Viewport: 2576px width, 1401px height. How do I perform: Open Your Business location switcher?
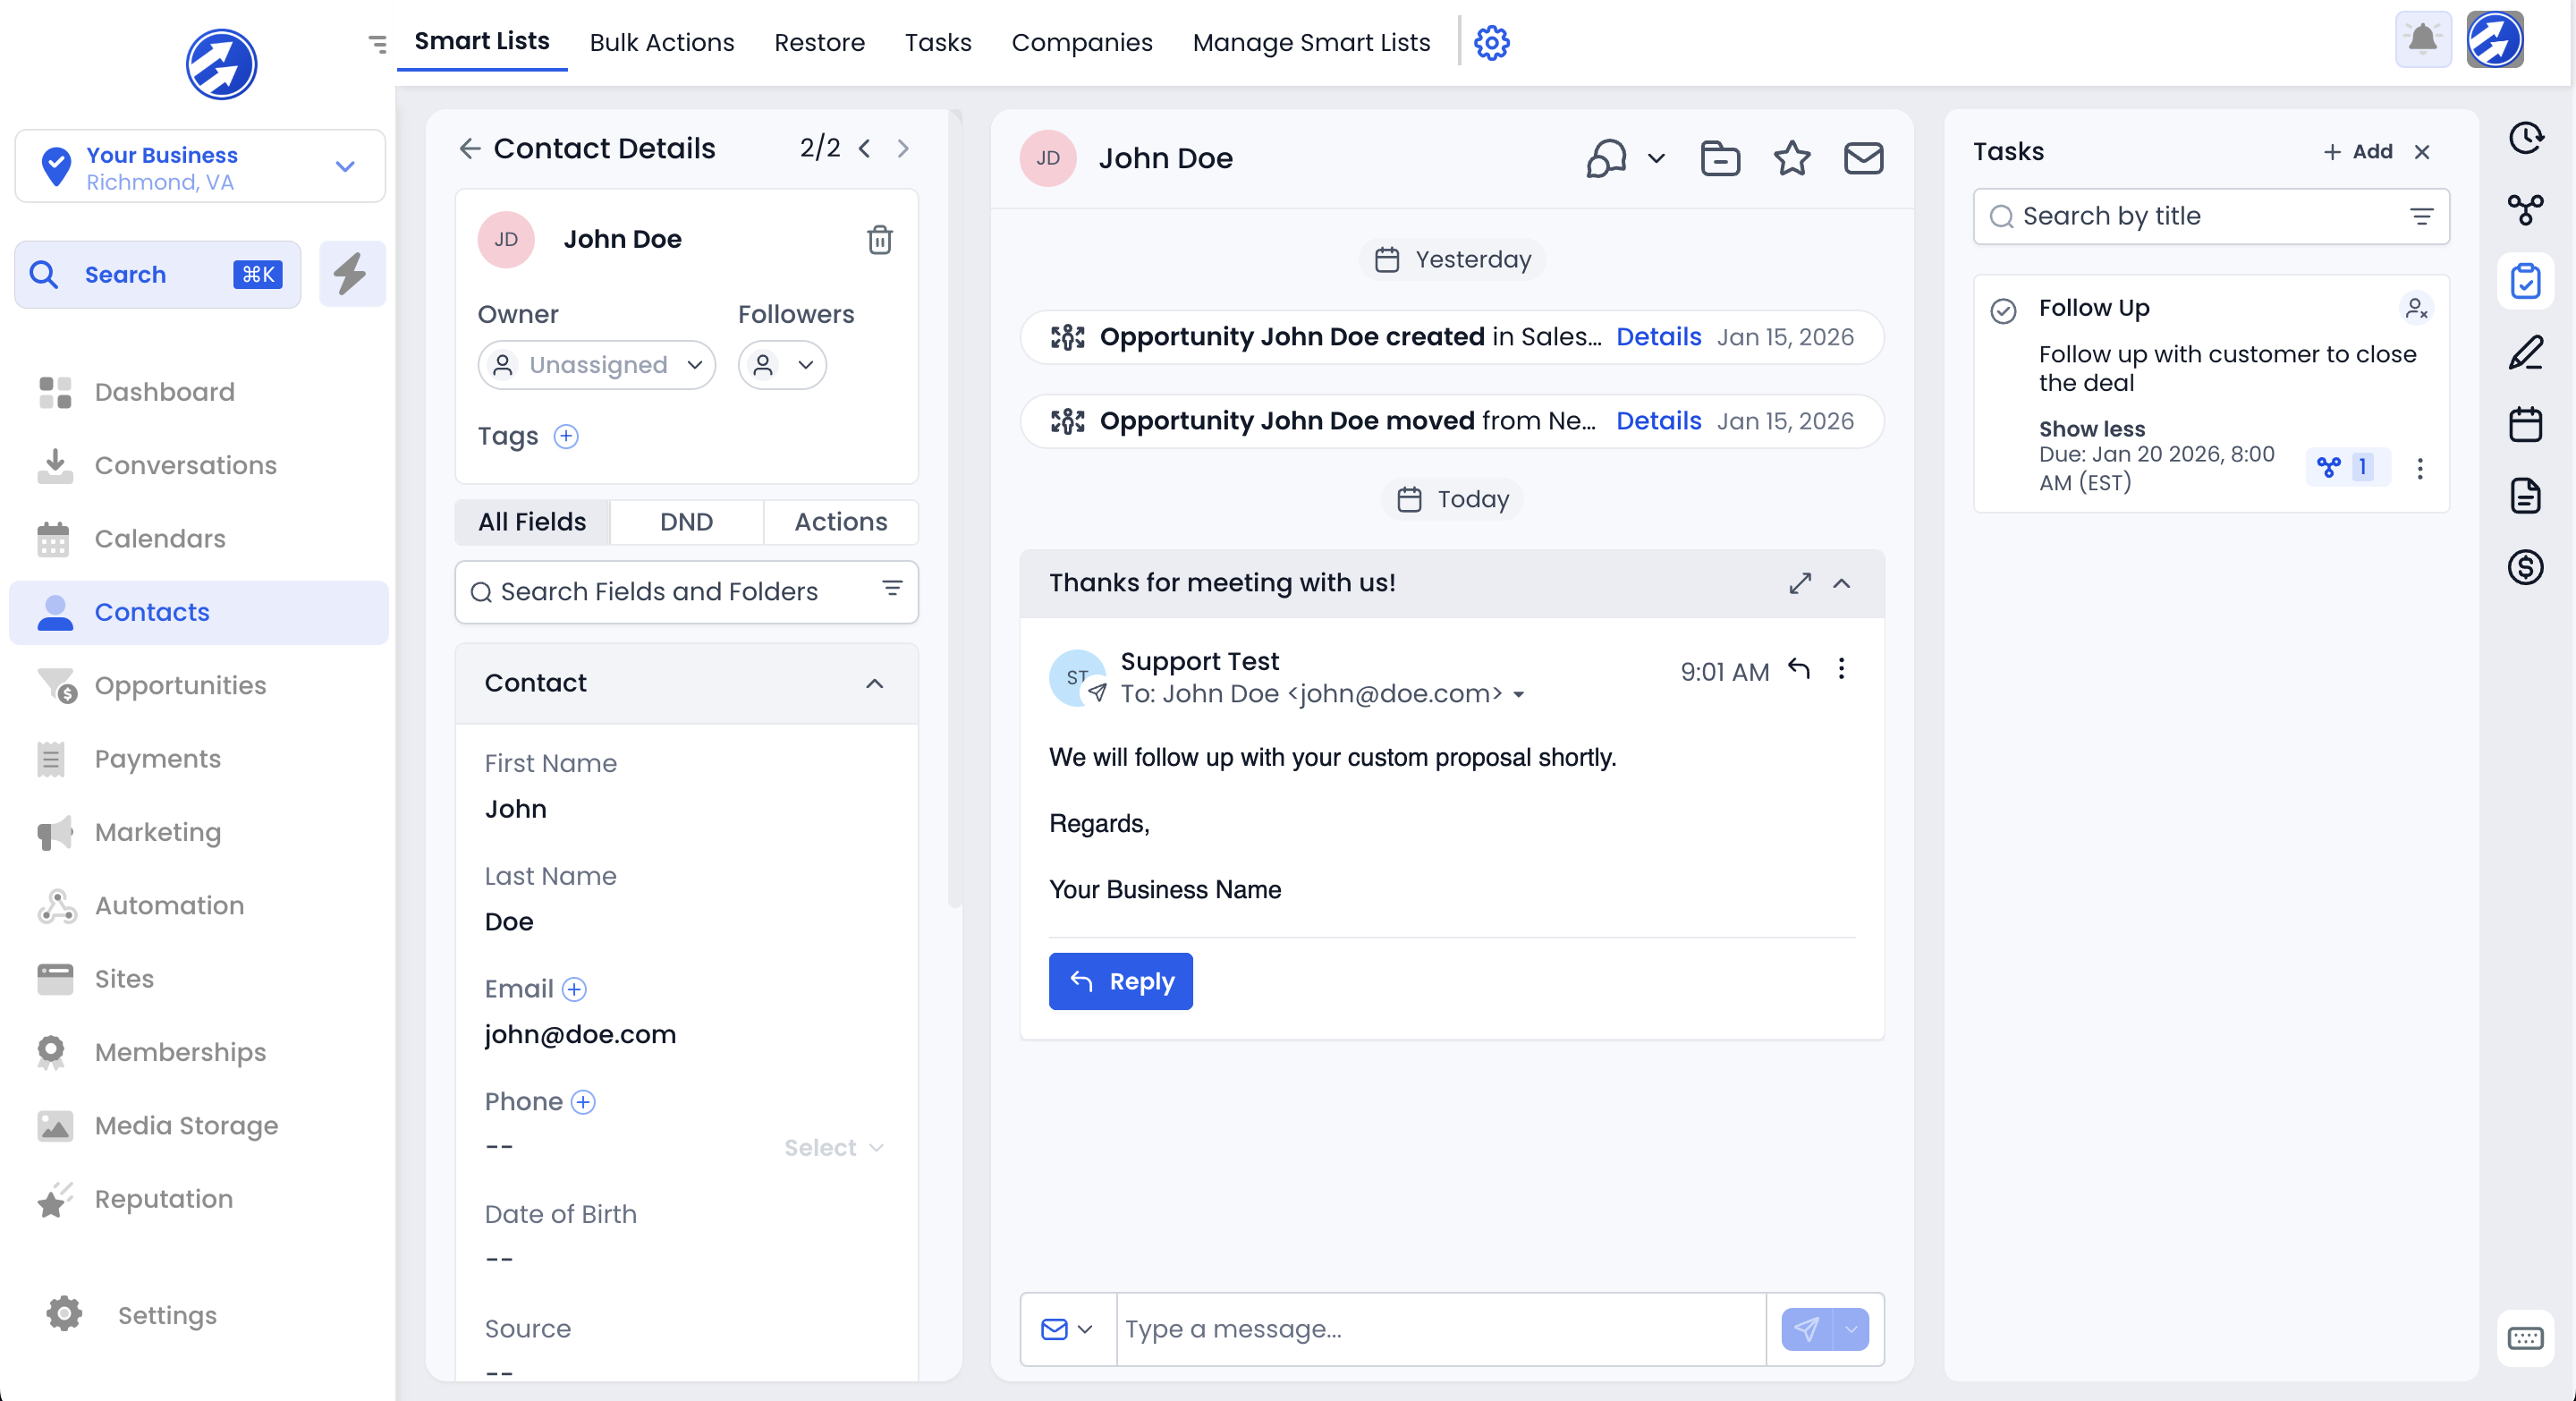pyautogui.click(x=200, y=167)
